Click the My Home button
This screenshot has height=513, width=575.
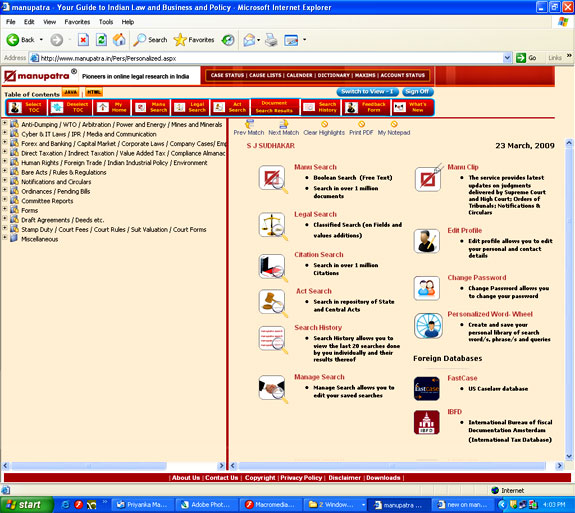pyautogui.click(x=111, y=107)
